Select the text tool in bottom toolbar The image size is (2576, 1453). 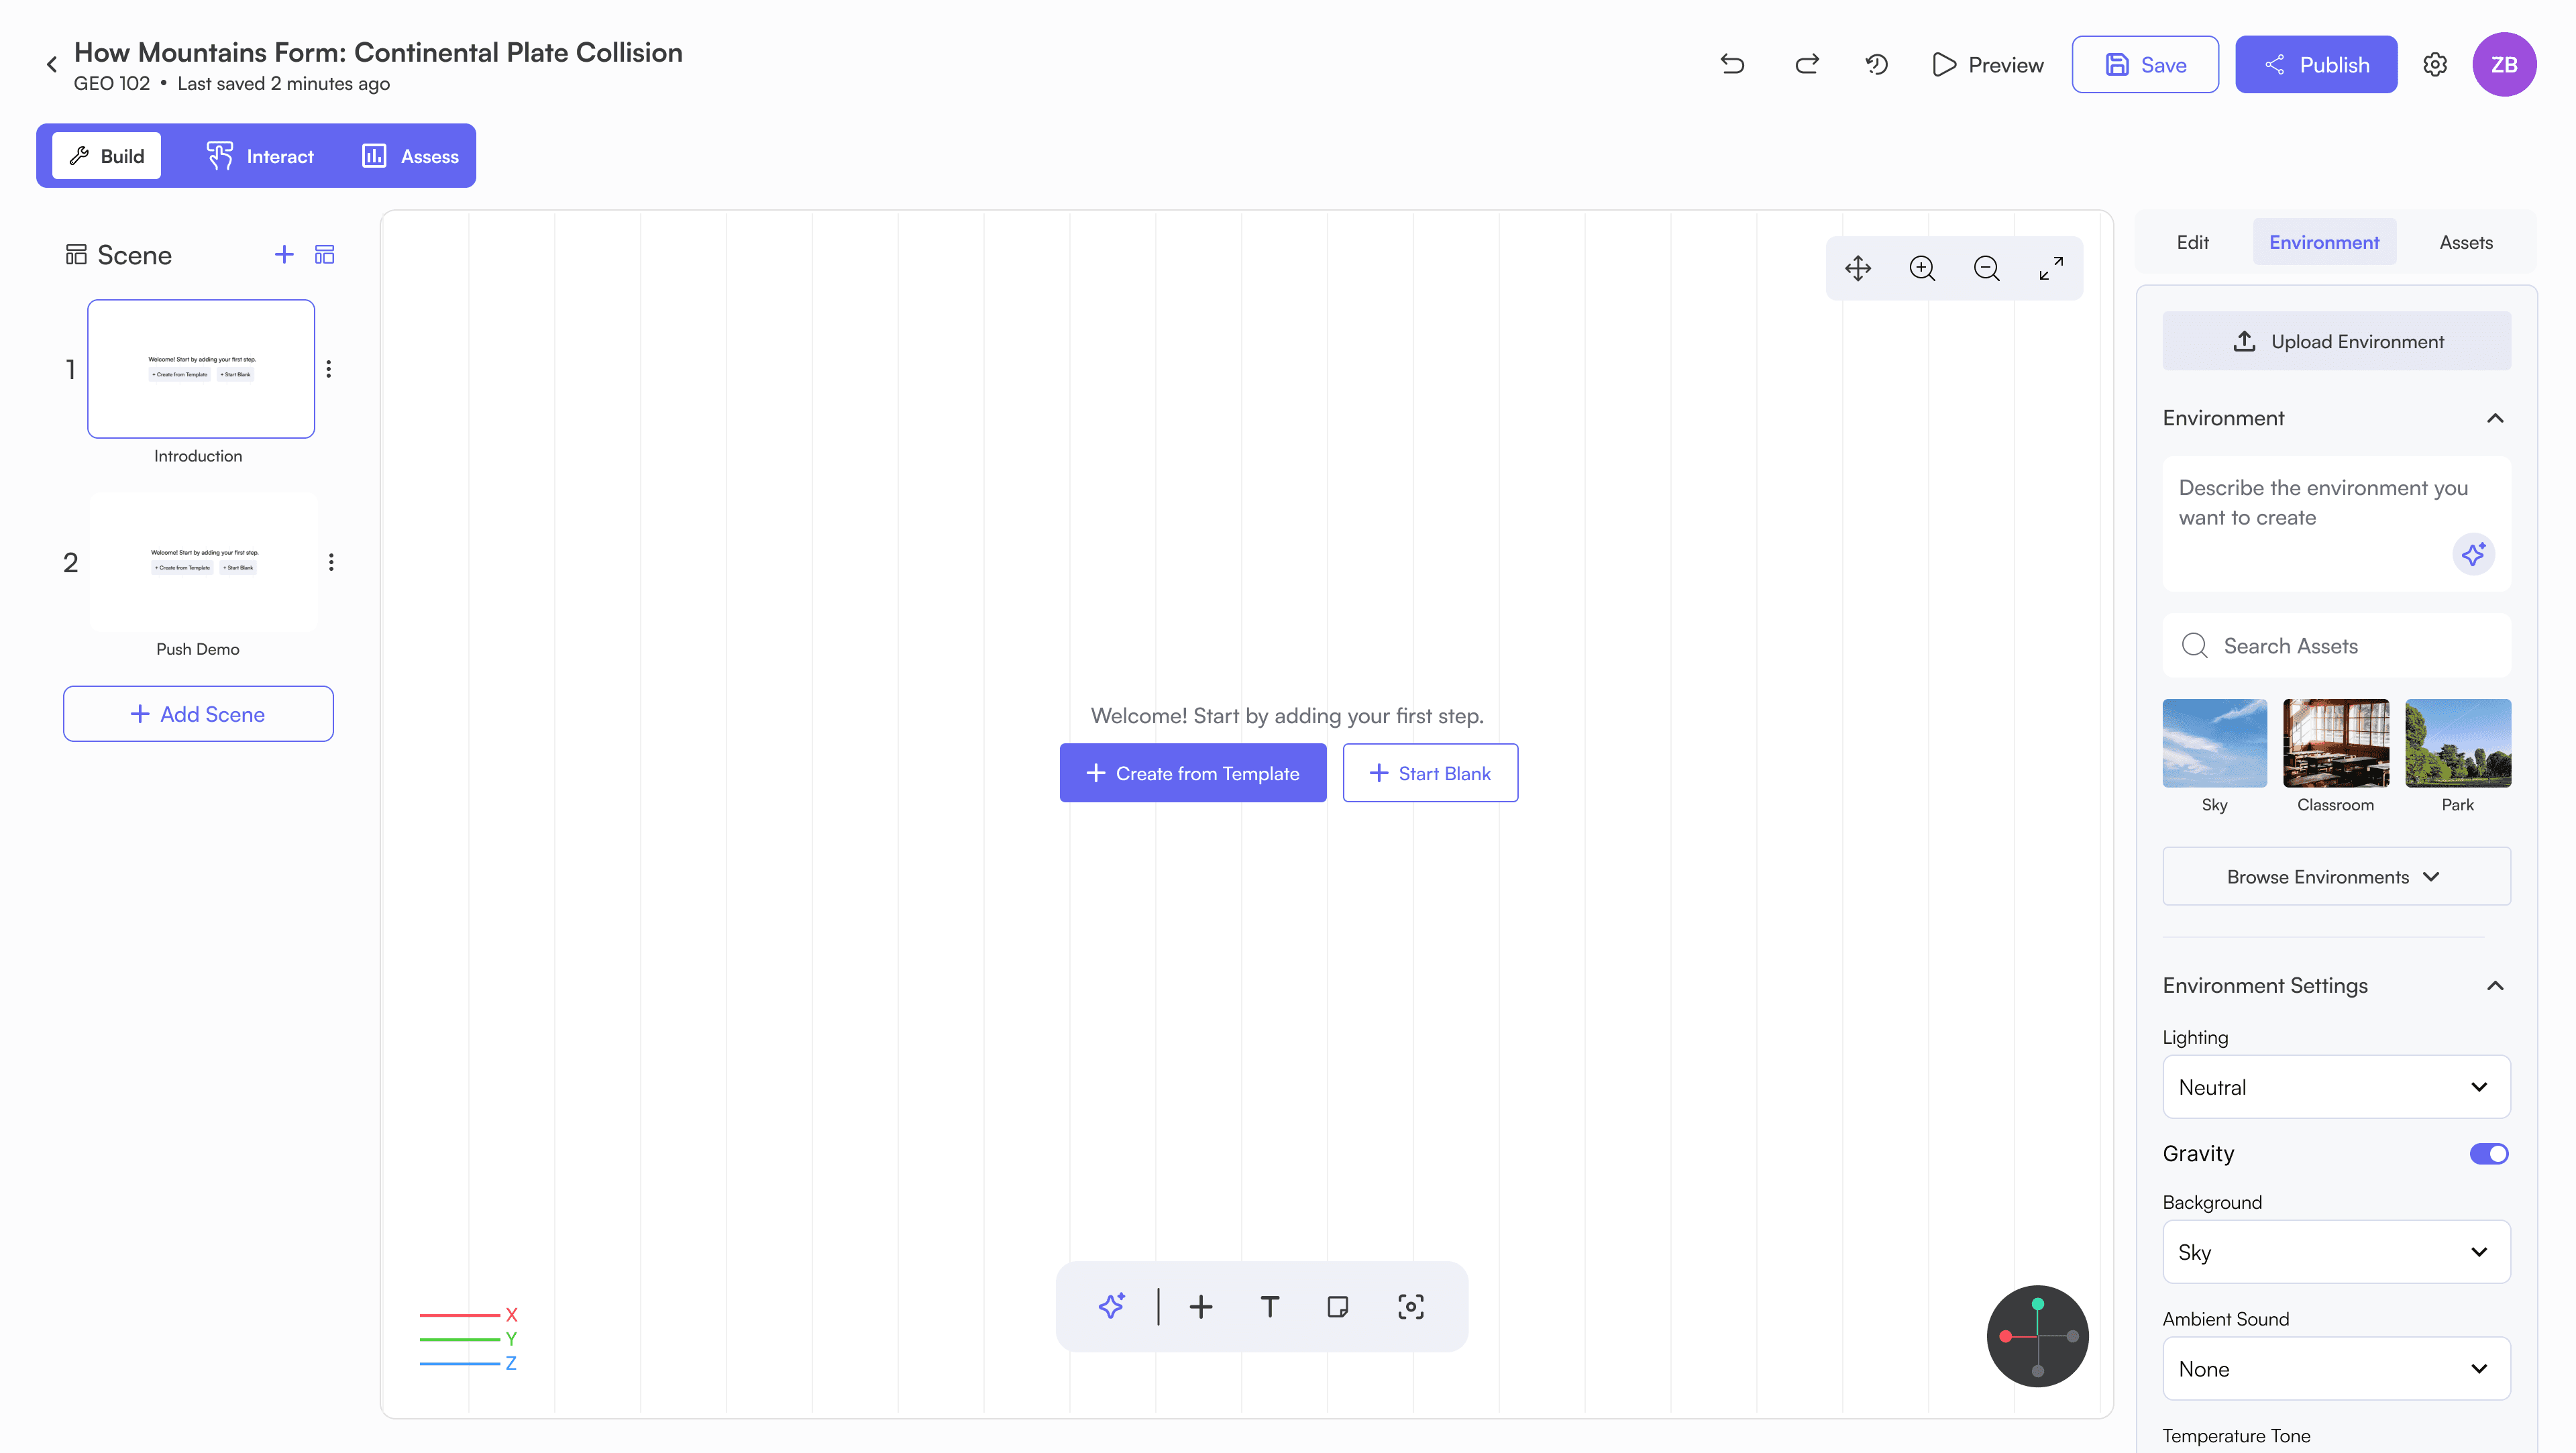pos(1269,1306)
